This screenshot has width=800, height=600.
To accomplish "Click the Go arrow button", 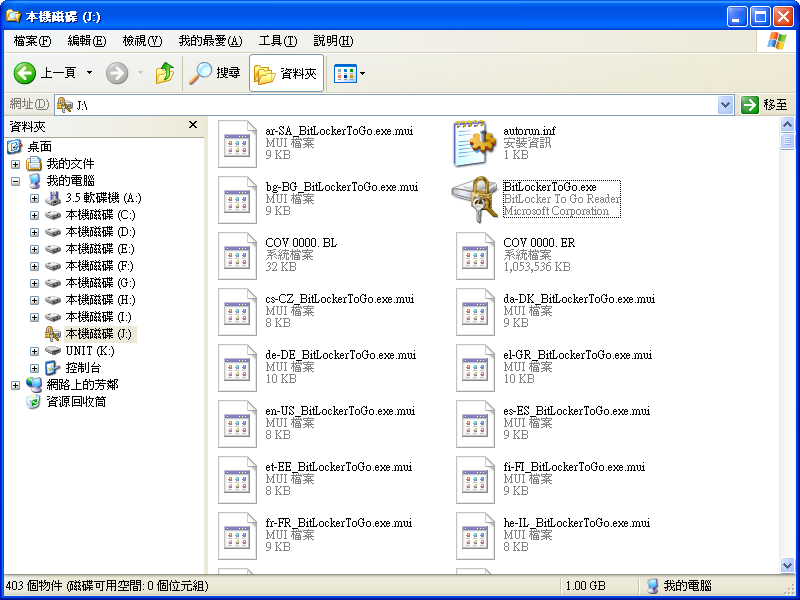I will click(750, 105).
